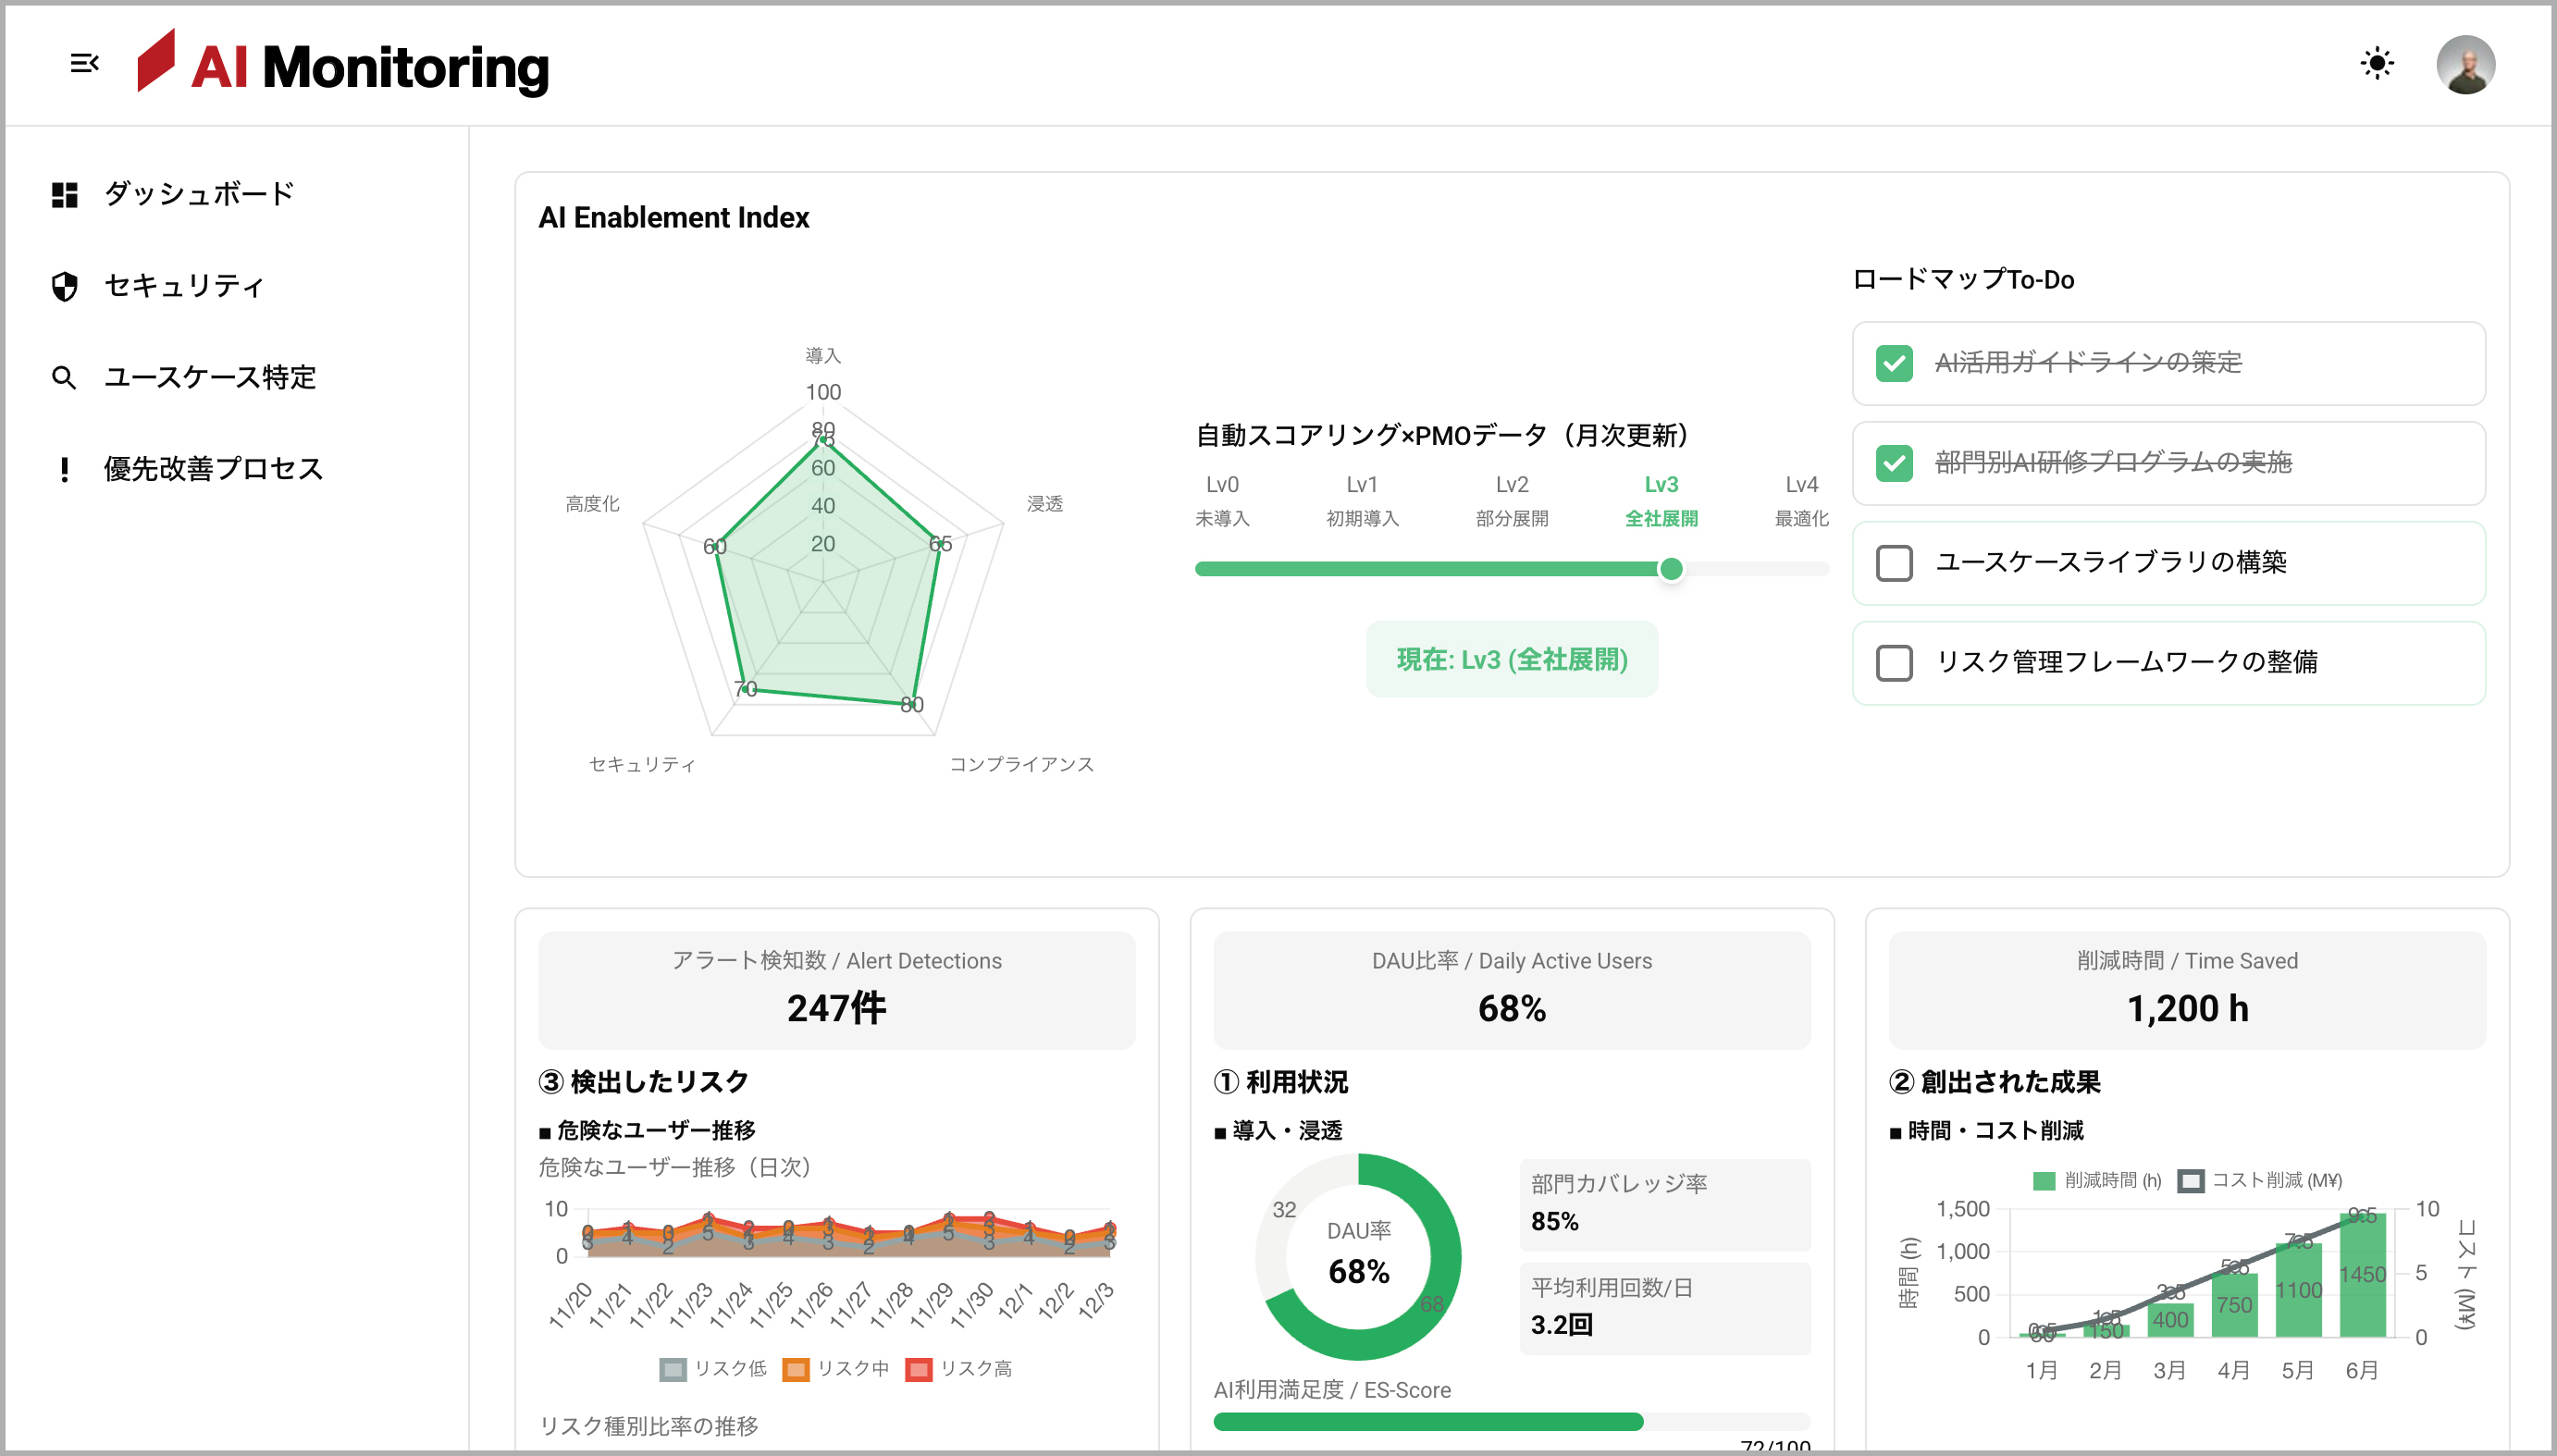This screenshot has height=1456, width=2557.
Task: Click the priority improvement exclamation icon
Action: click(64, 469)
